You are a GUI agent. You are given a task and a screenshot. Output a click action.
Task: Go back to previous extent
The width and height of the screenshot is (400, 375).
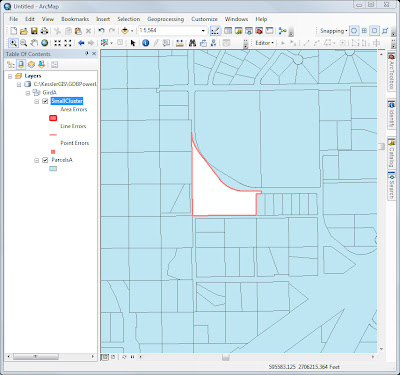(81, 43)
